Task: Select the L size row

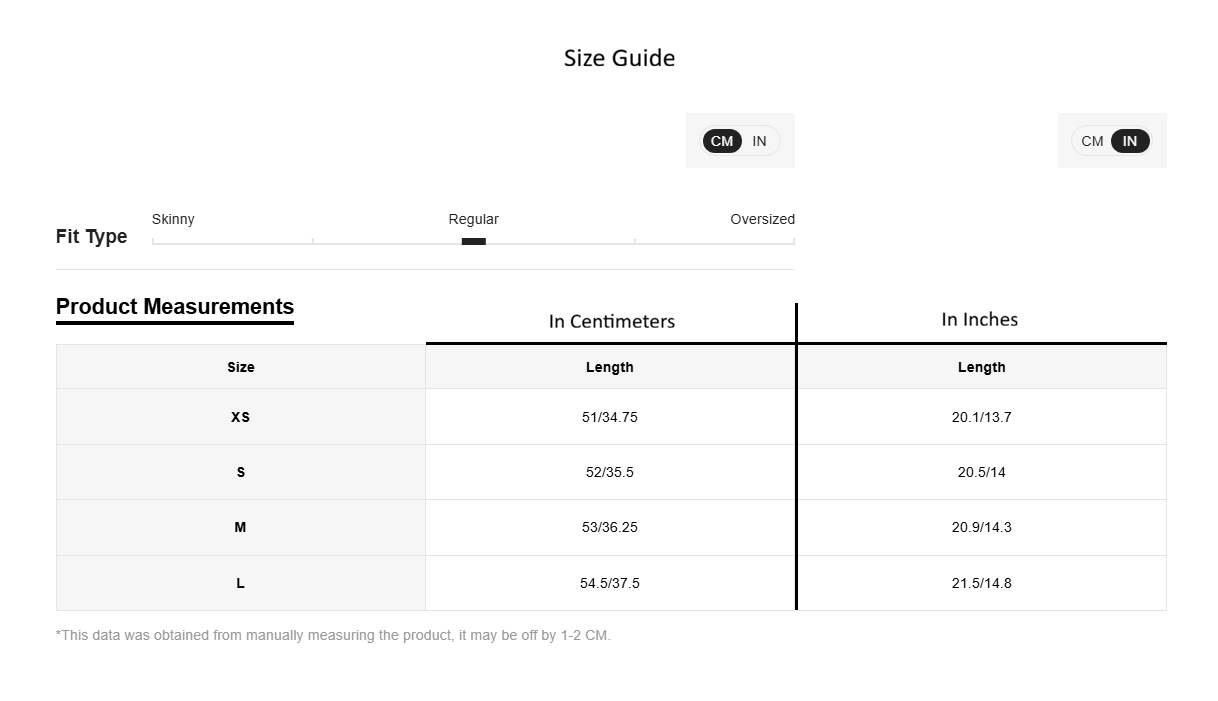Action: (x=611, y=583)
